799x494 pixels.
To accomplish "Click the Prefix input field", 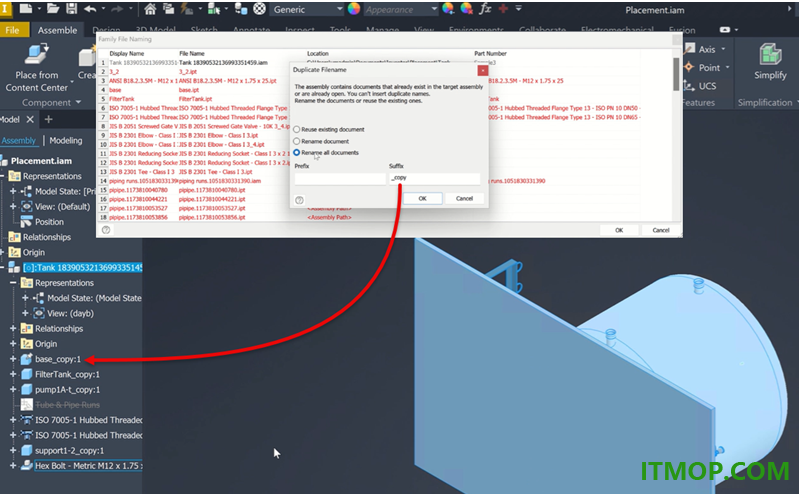I will tap(340, 178).
